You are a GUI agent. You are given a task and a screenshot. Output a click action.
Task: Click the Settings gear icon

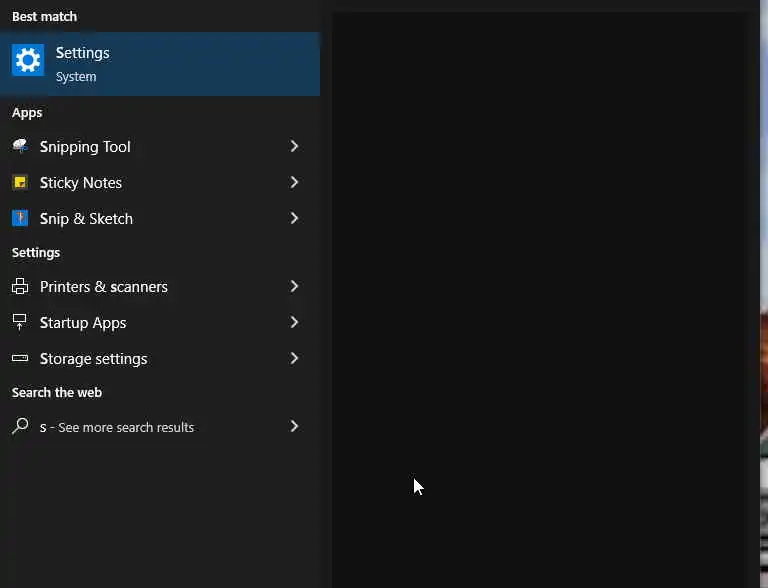coord(28,61)
